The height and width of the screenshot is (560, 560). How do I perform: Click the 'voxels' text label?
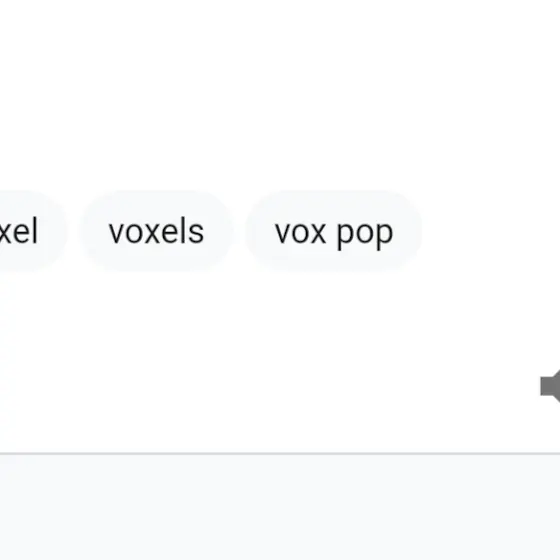(156, 232)
